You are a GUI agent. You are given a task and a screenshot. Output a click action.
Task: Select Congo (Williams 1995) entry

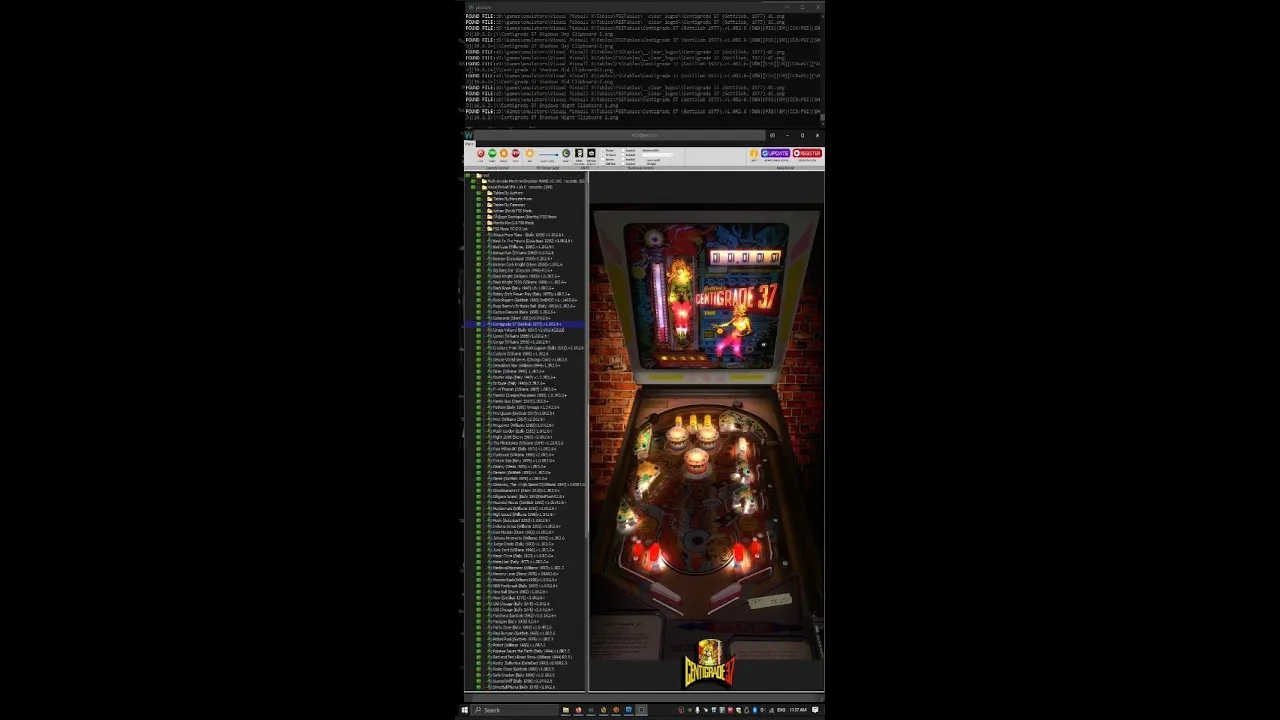point(521,342)
